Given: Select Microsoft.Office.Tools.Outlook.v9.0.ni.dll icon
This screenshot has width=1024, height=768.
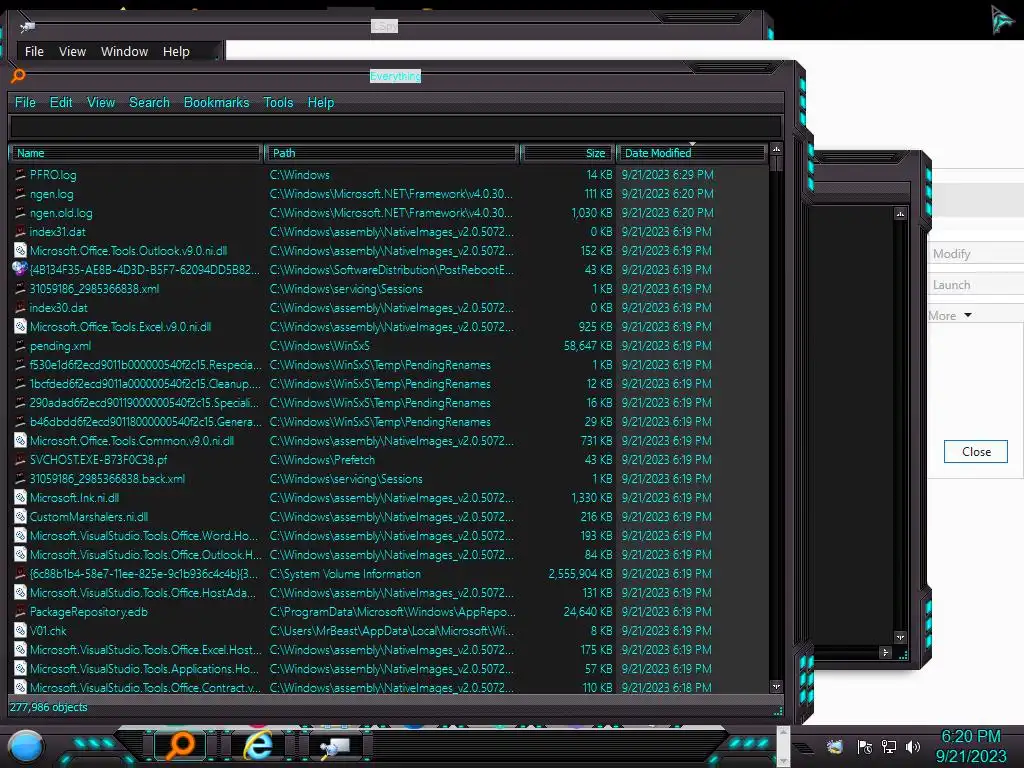Looking at the screenshot, I should [20, 251].
